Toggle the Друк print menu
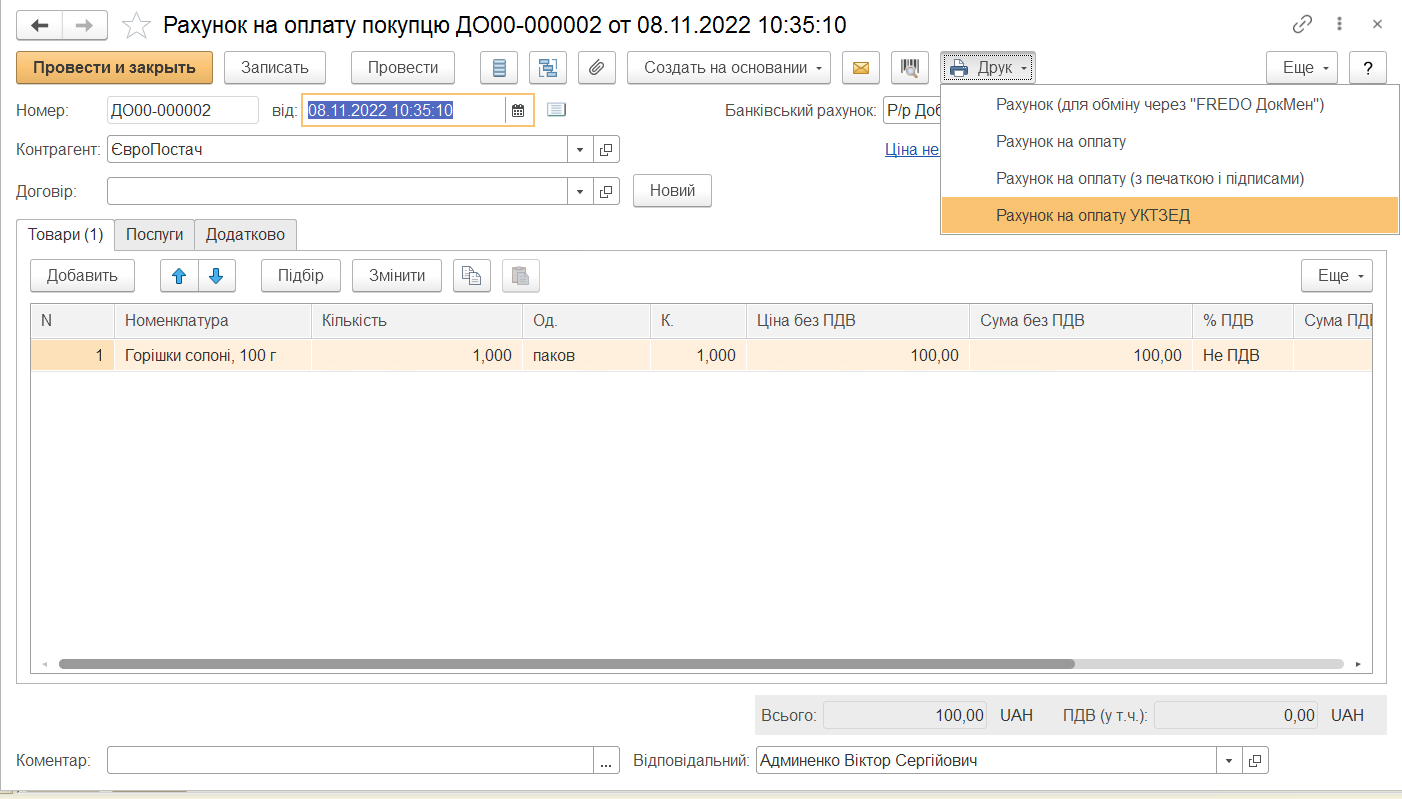 (987, 68)
